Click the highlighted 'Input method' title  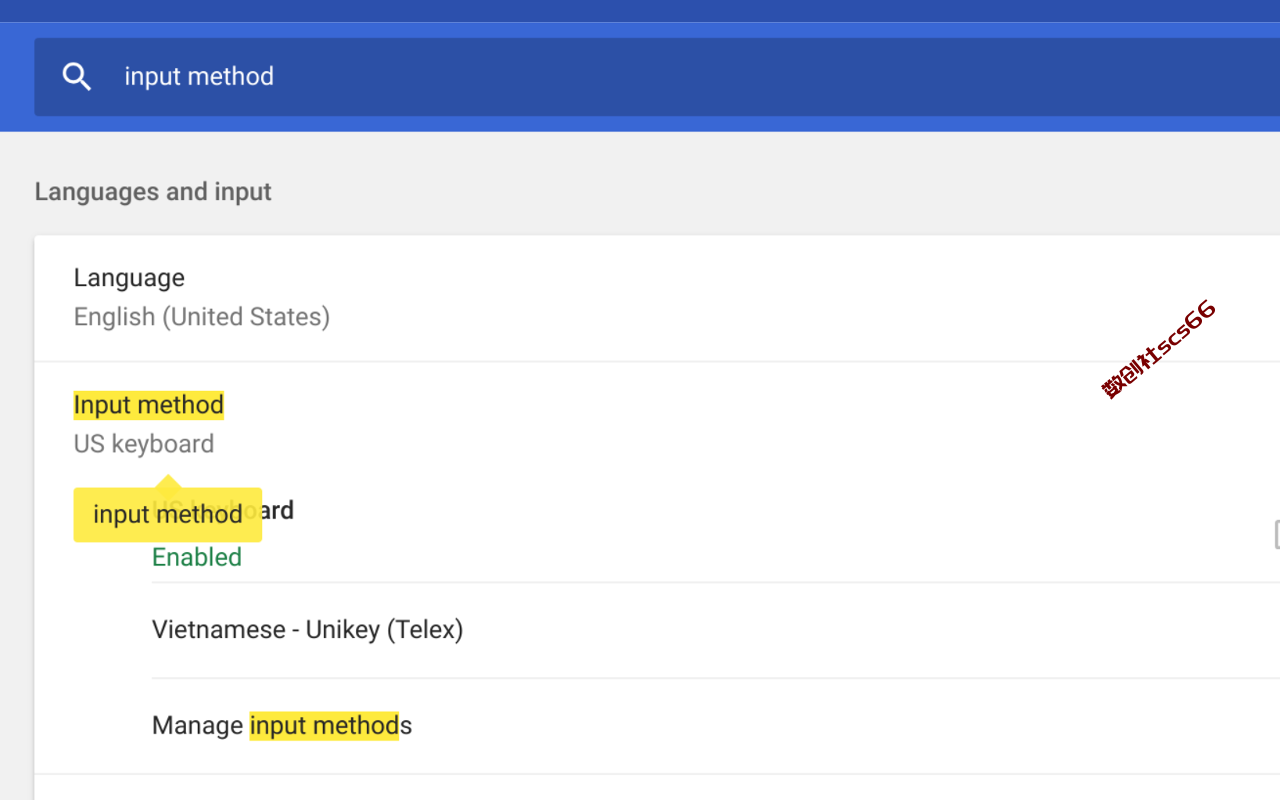pyautogui.click(x=149, y=405)
